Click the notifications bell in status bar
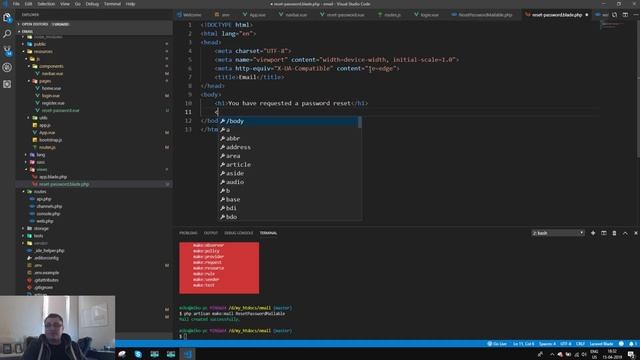Screen dimensions: 640x360 [632, 344]
